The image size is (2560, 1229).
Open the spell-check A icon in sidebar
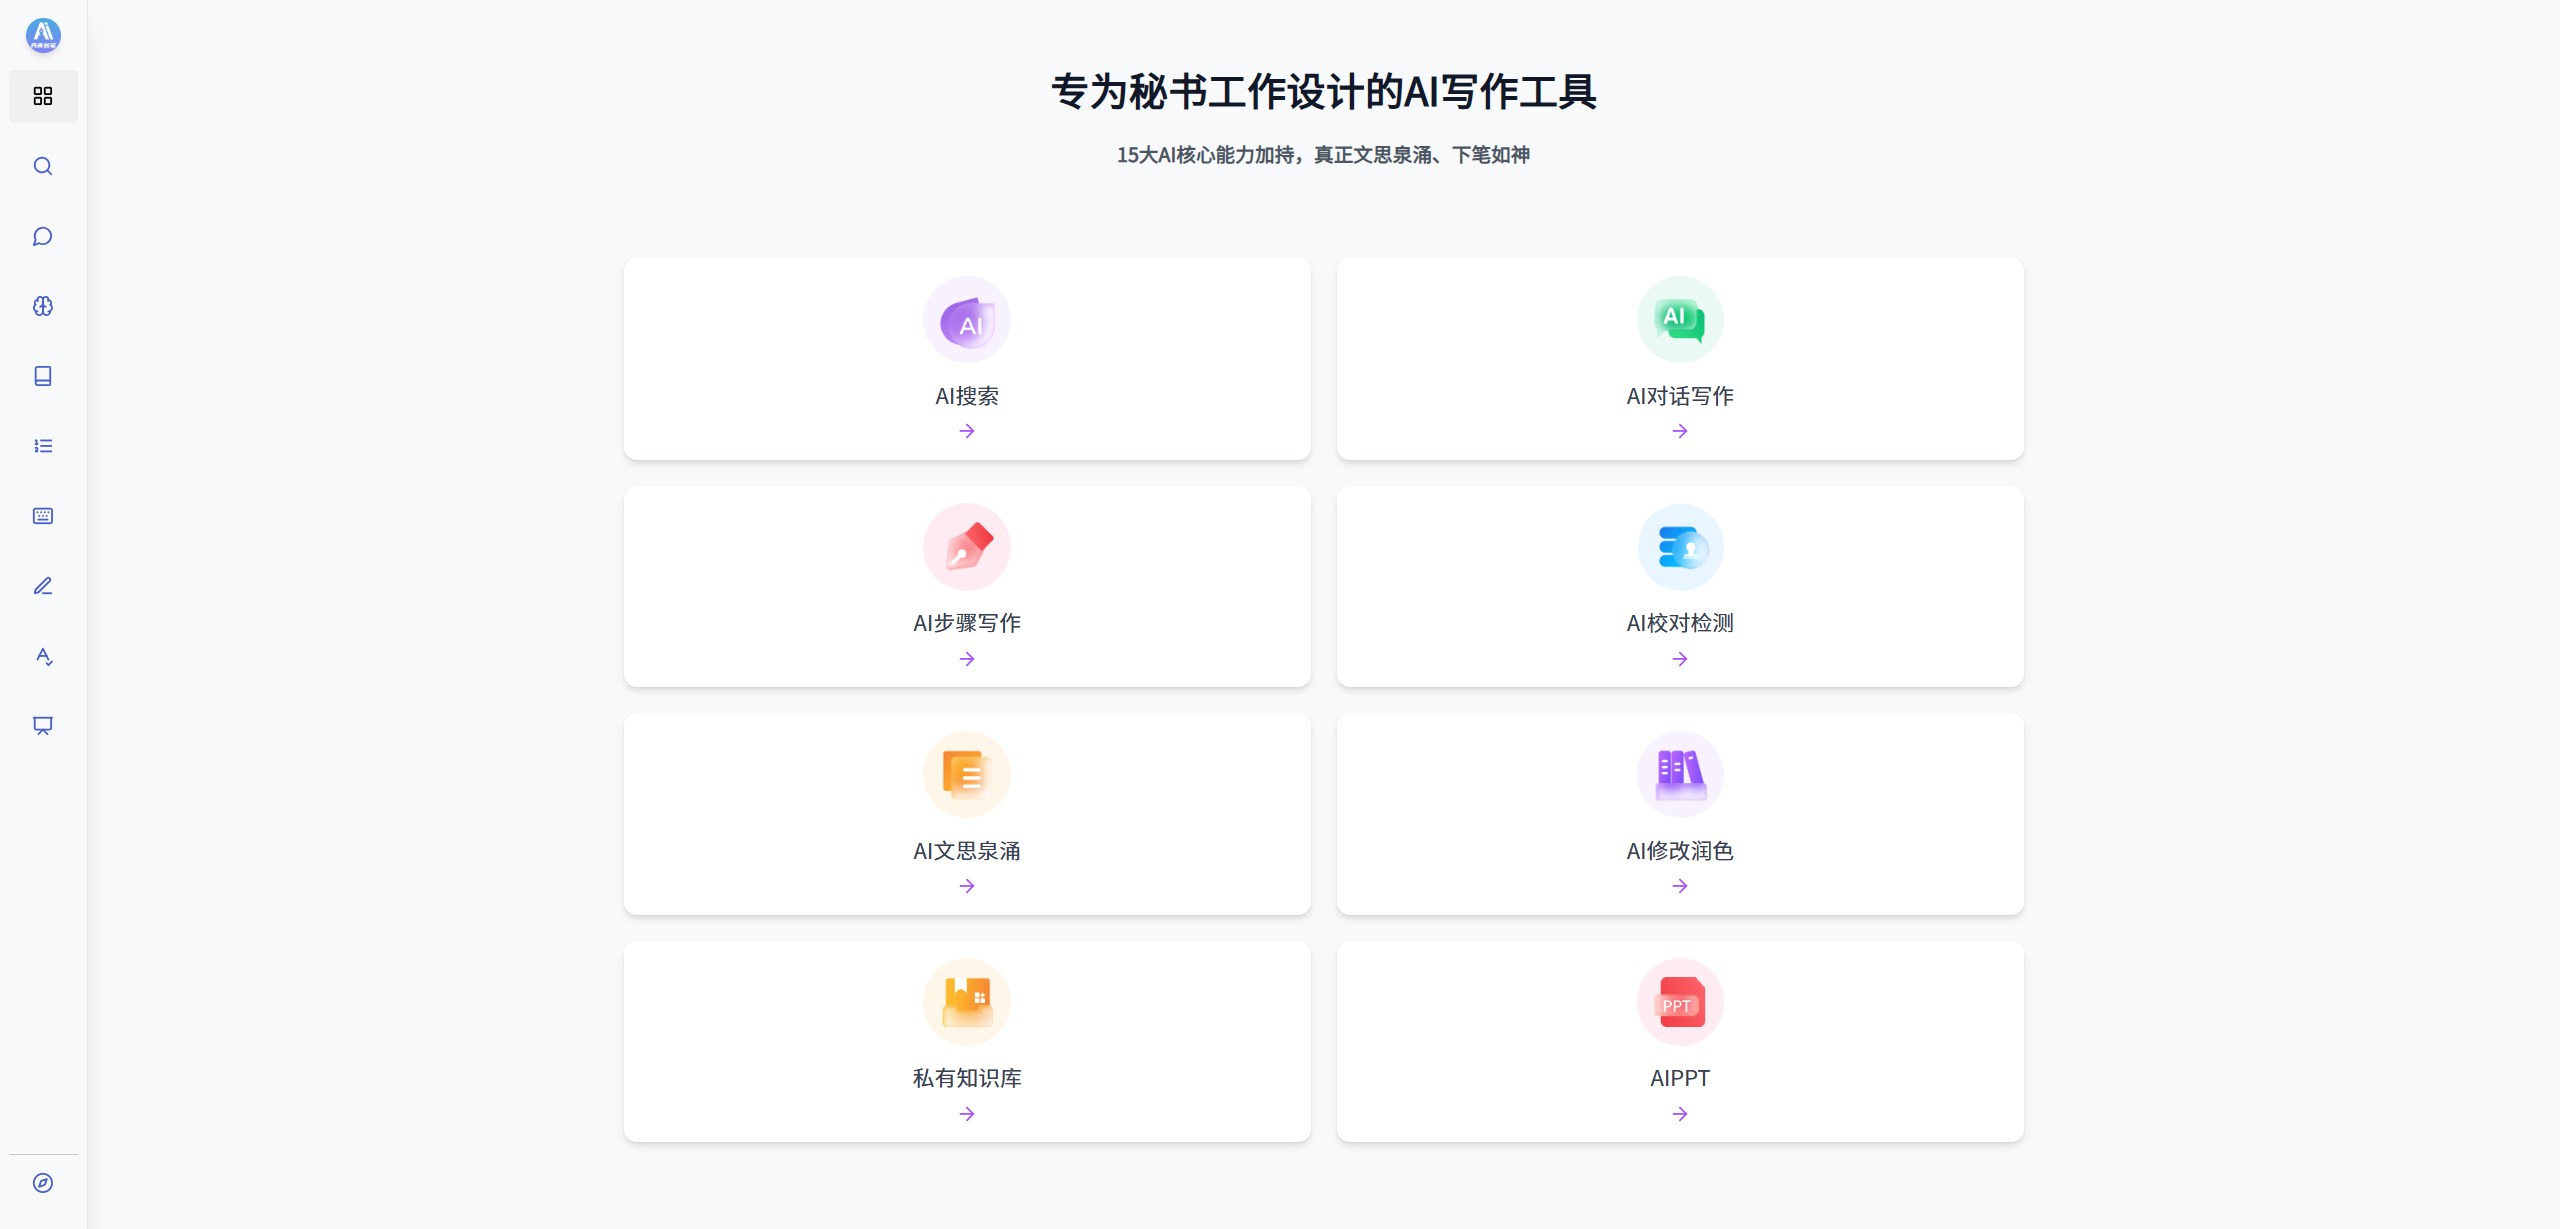(x=43, y=656)
